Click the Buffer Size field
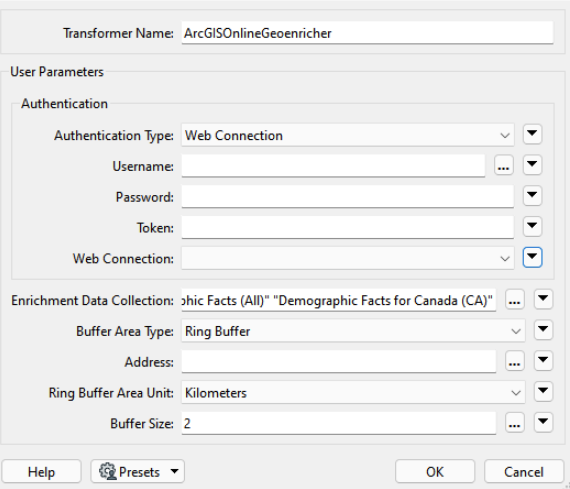This screenshot has width=570, height=489. click(x=338, y=423)
